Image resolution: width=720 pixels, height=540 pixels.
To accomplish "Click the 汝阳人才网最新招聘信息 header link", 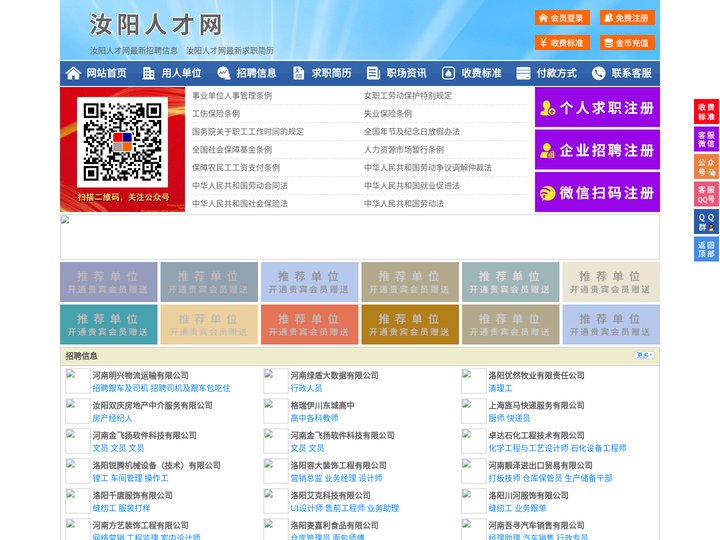I will click(134, 51).
